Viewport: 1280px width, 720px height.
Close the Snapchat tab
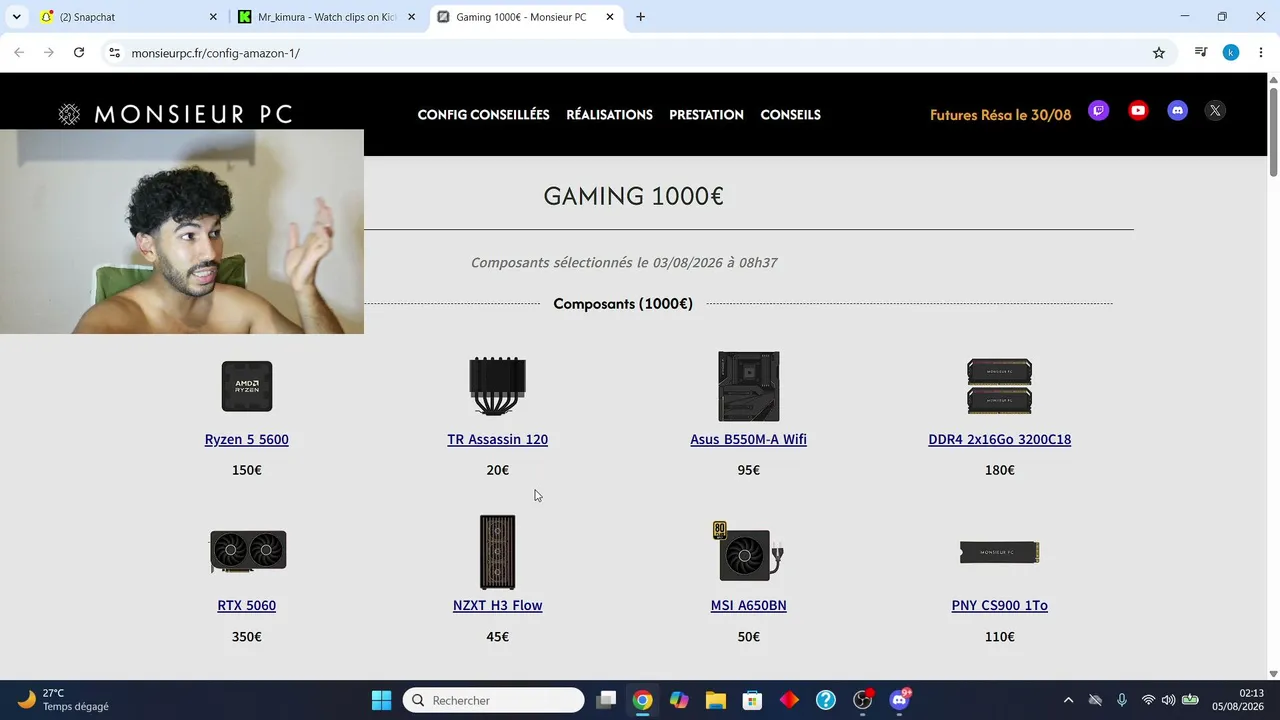coord(213,17)
